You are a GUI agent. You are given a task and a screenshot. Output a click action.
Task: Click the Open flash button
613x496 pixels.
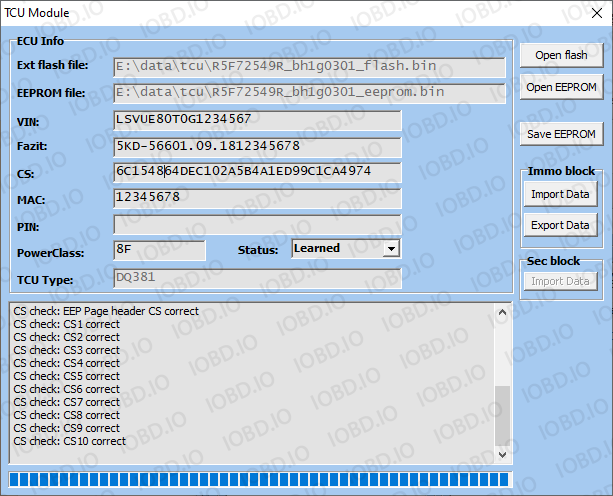(x=561, y=55)
